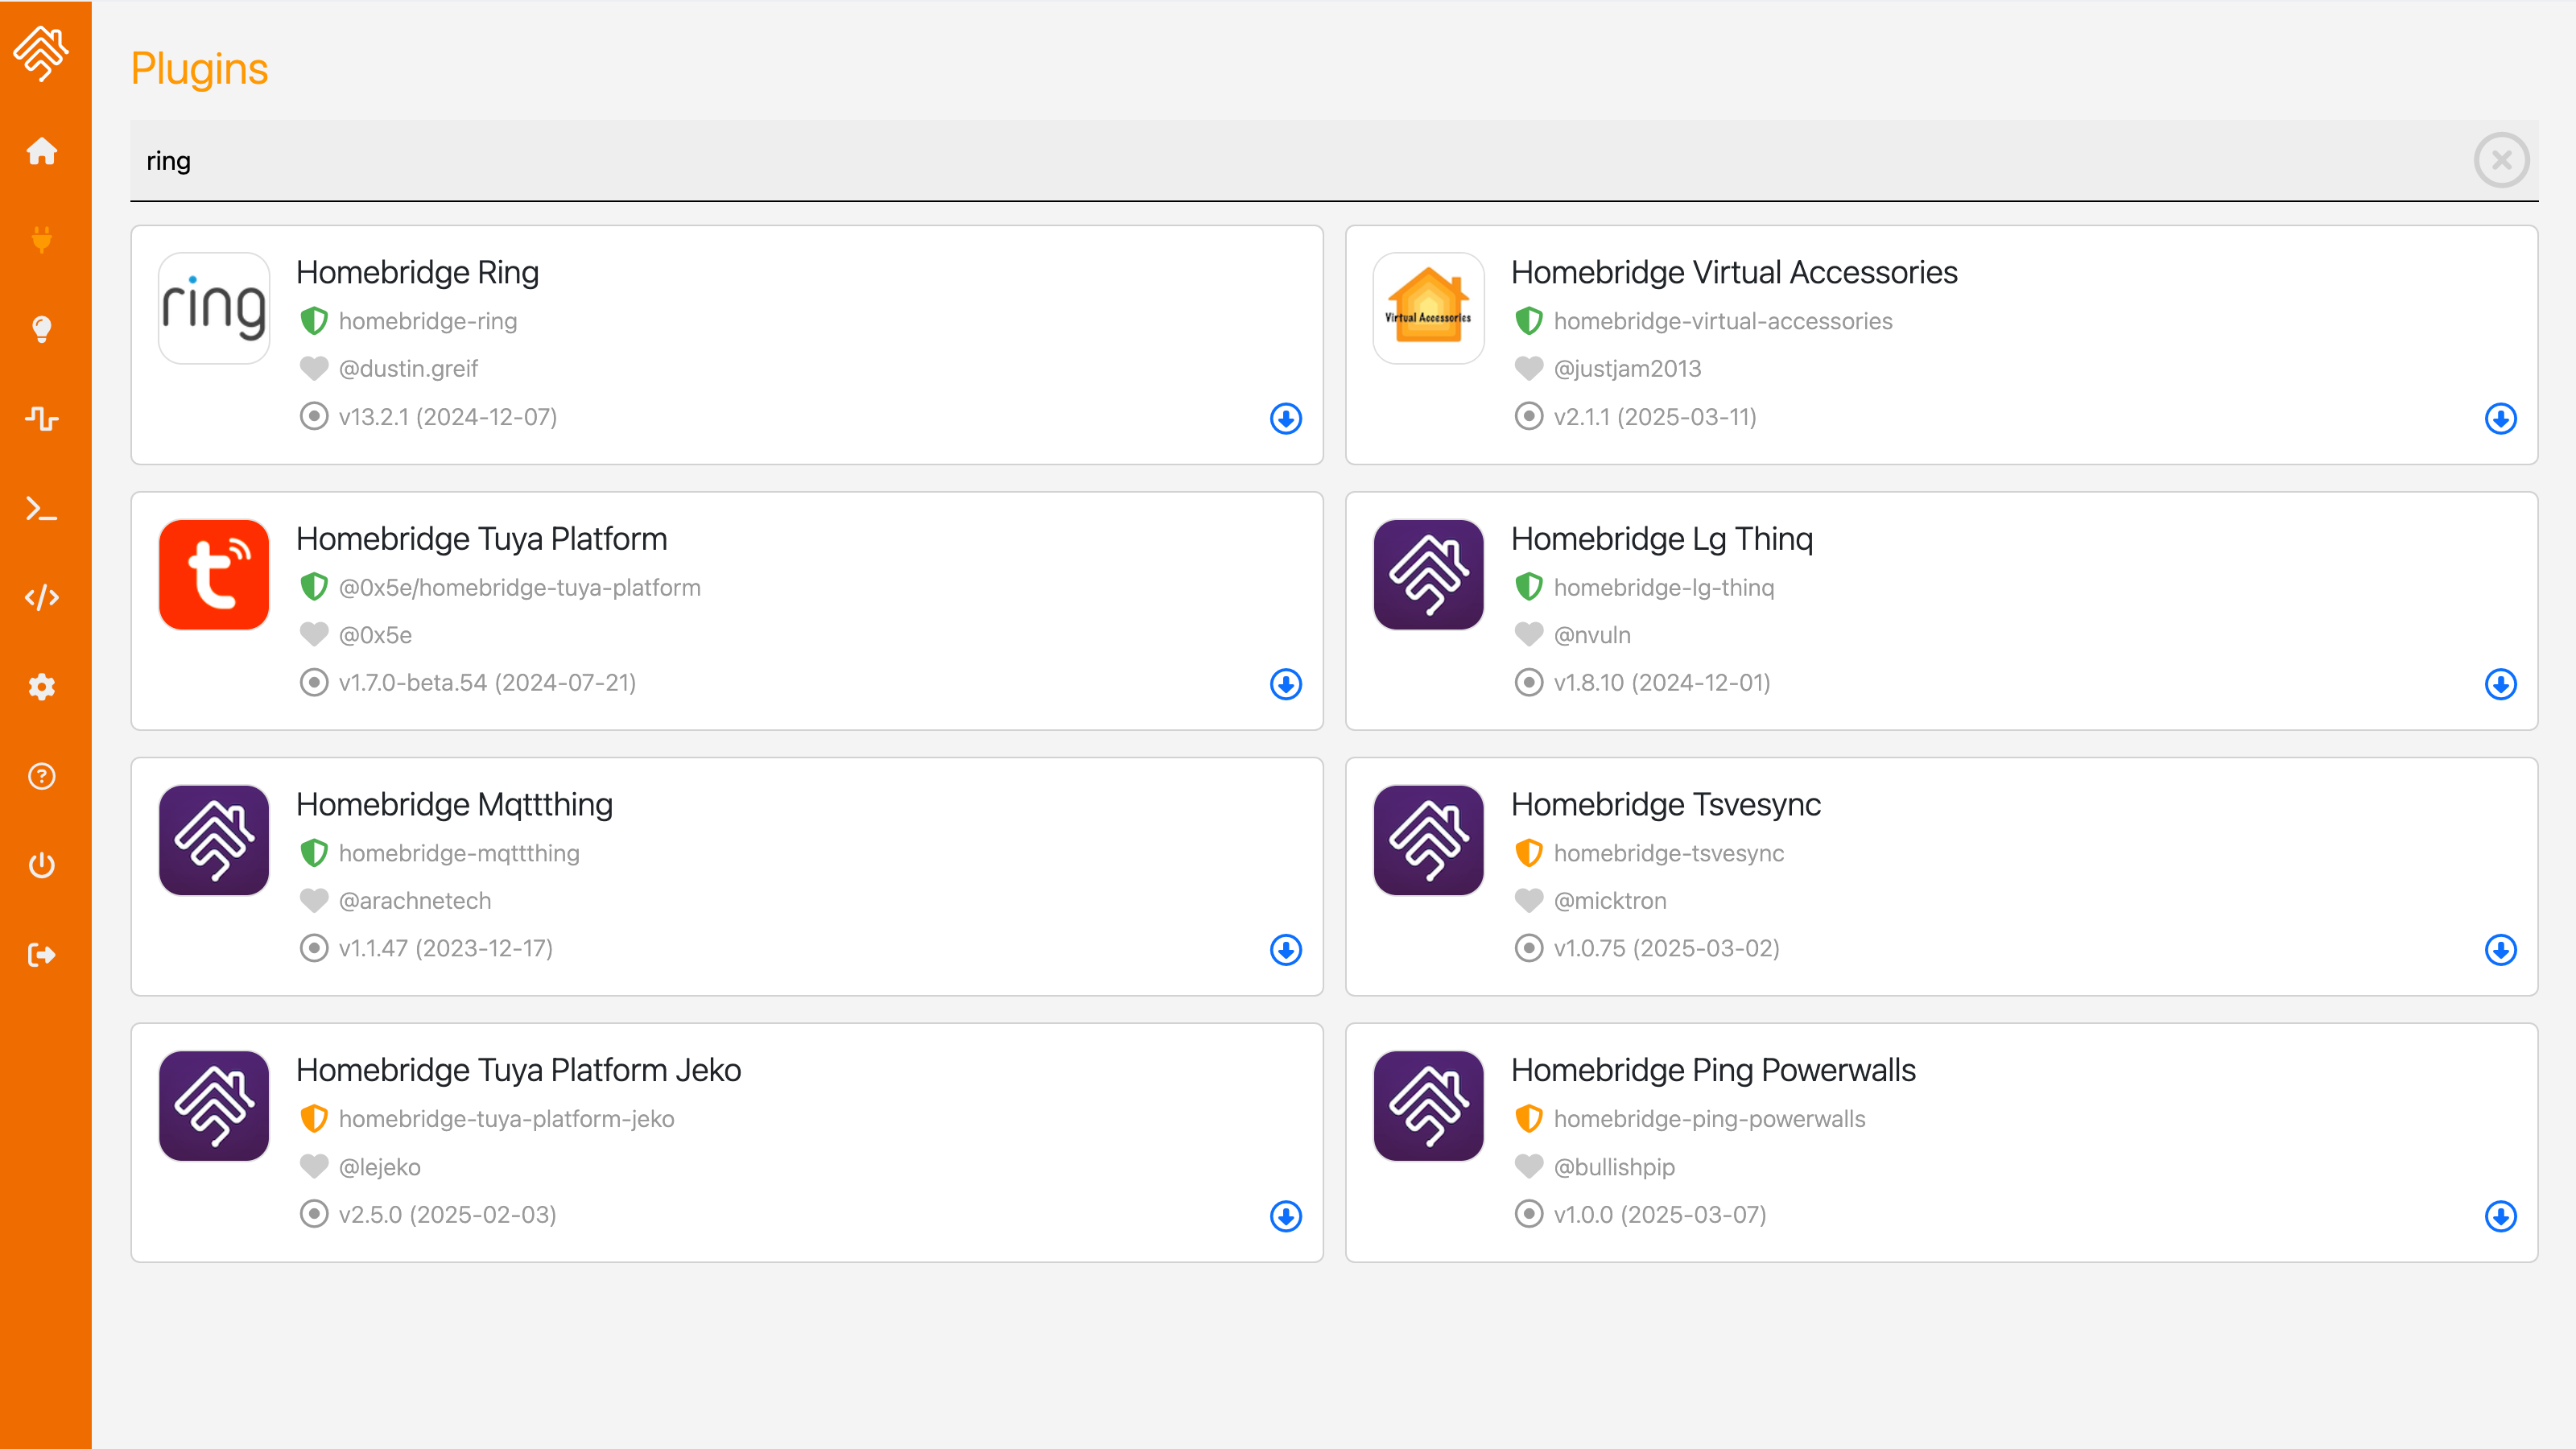Open the Help question mark icon
The image size is (2576, 1449).
point(41,776)
